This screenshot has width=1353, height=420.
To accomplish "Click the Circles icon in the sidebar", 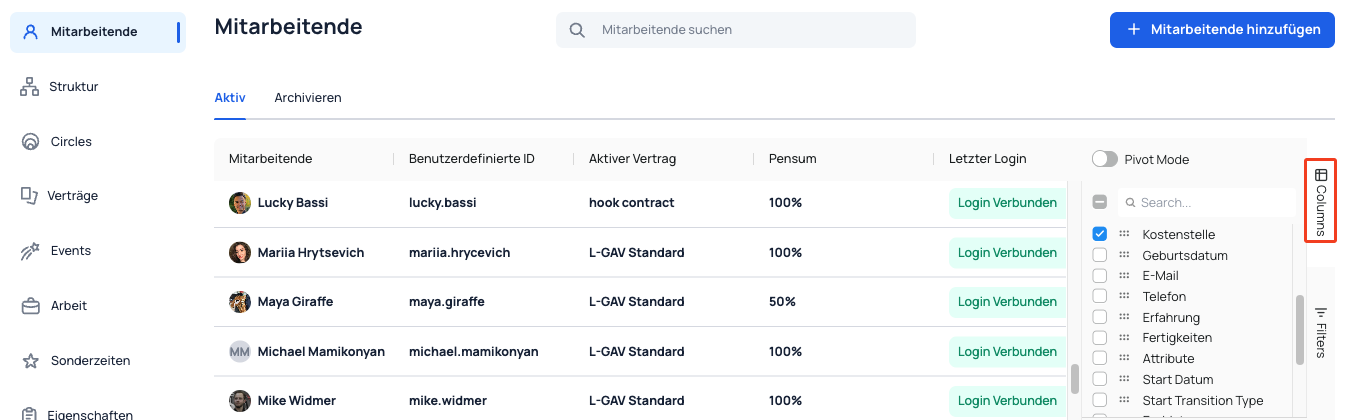I will click(30, 142).
